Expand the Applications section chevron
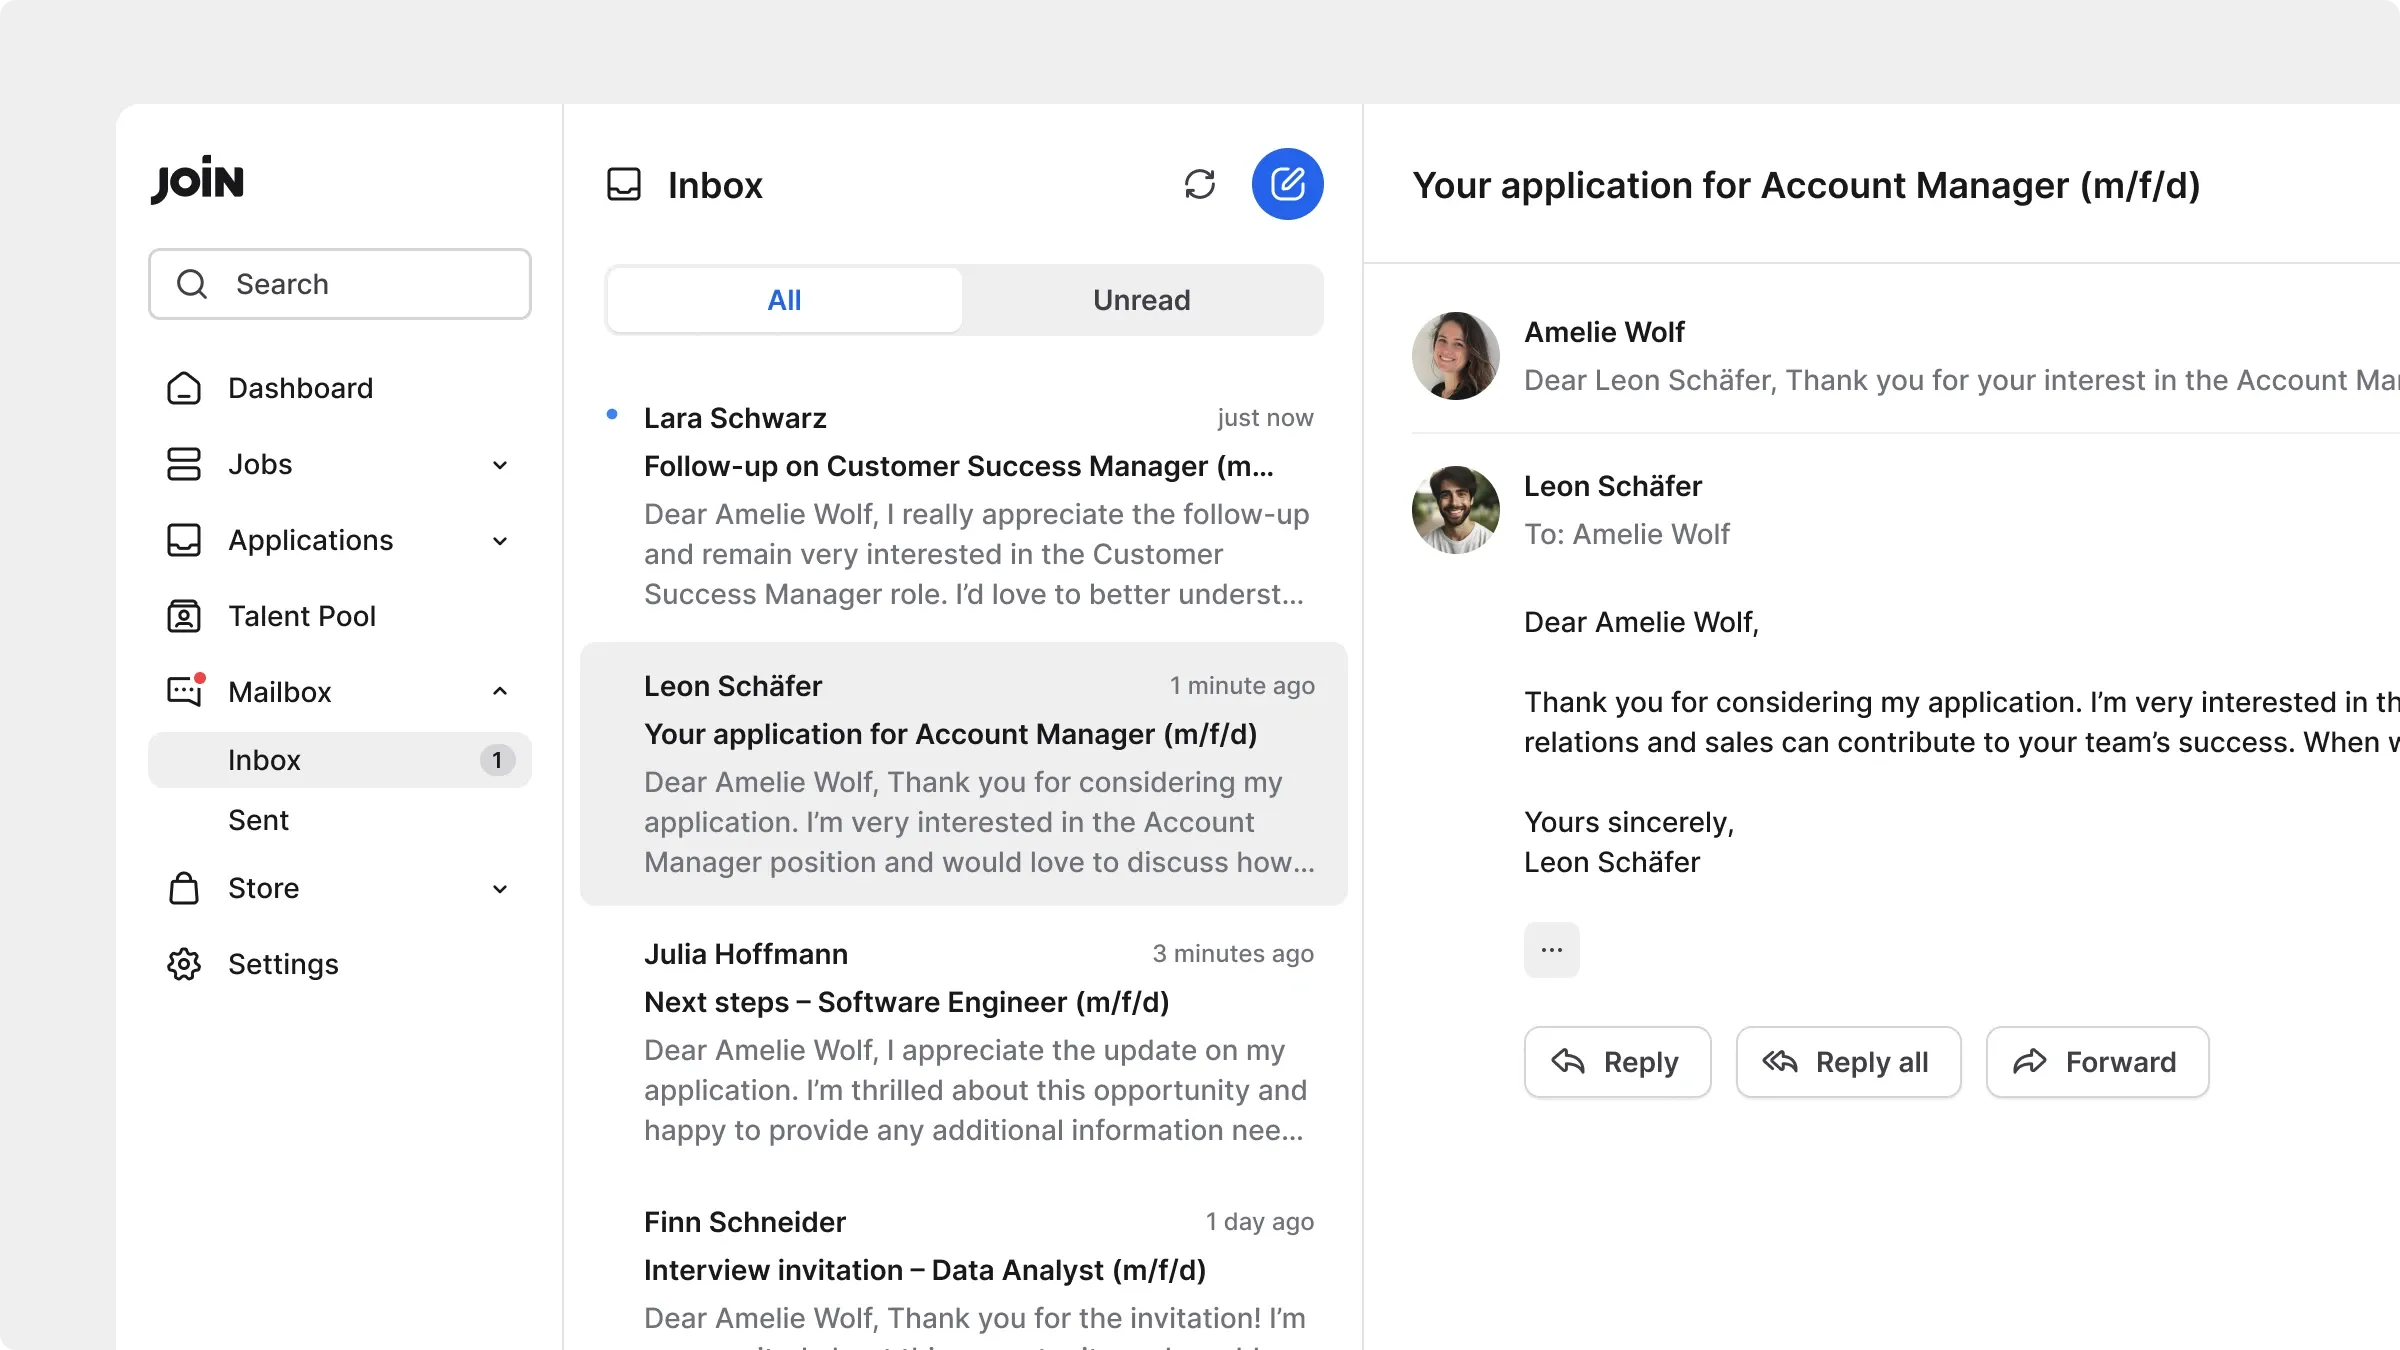 pyautogui.click(x=500, y=541)
